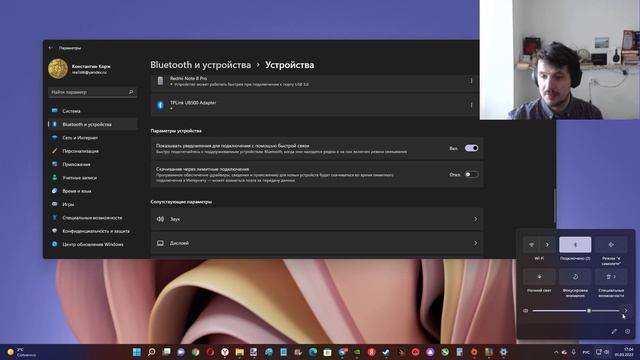This screenshot has width=640, height=360.
Task: Click the pencil edit quick settings icon
Action: pos(614,331)
